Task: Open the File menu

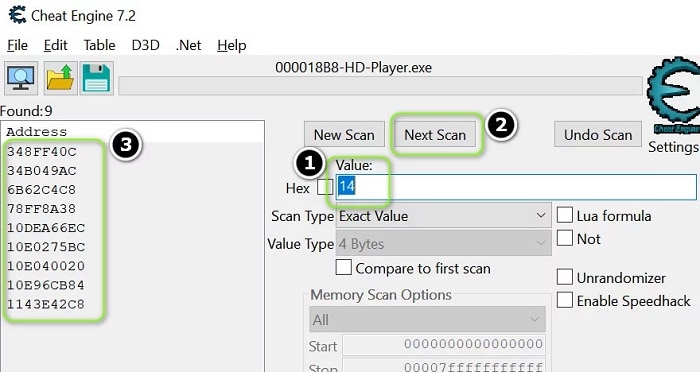Action: 17,45
